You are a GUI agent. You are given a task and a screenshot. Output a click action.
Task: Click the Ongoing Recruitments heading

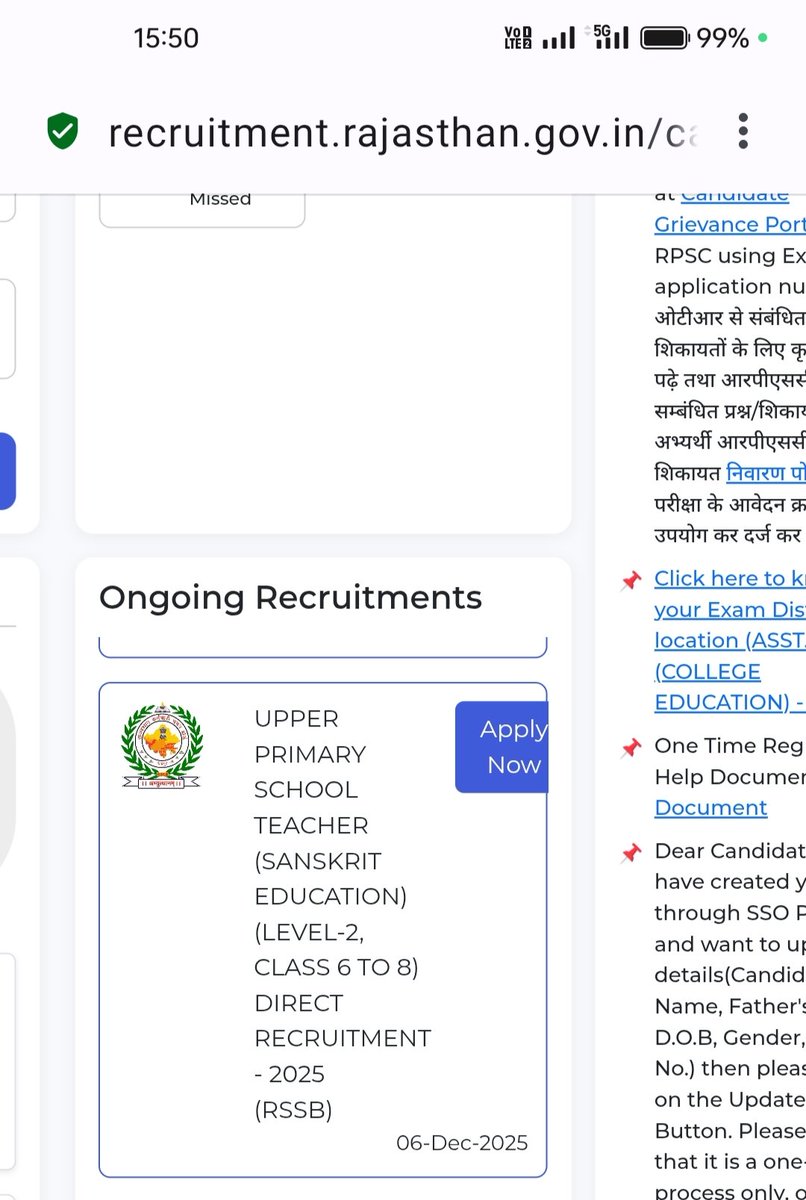(290, 598)
